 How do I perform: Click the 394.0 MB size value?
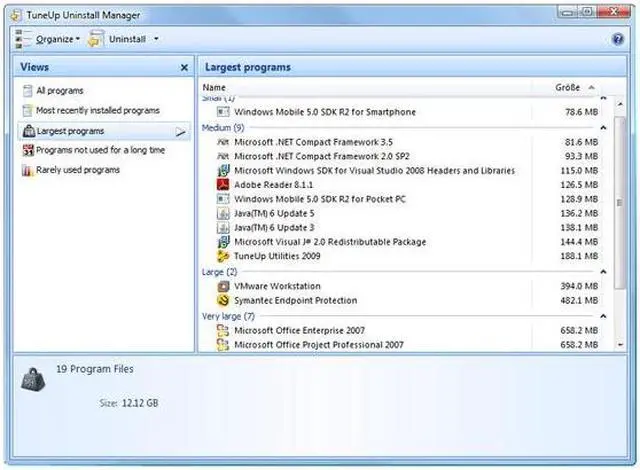tap(579, 286)
